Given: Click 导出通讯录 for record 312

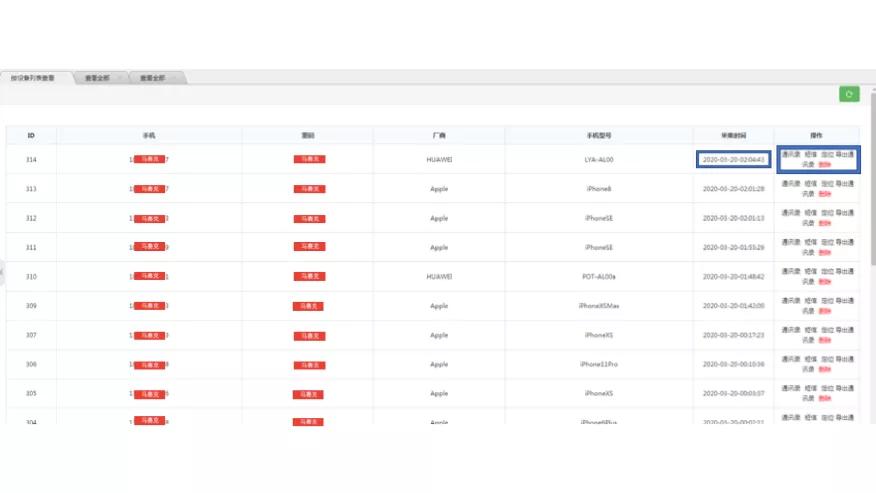Looking at the screenshot, I should coord(844,213).
